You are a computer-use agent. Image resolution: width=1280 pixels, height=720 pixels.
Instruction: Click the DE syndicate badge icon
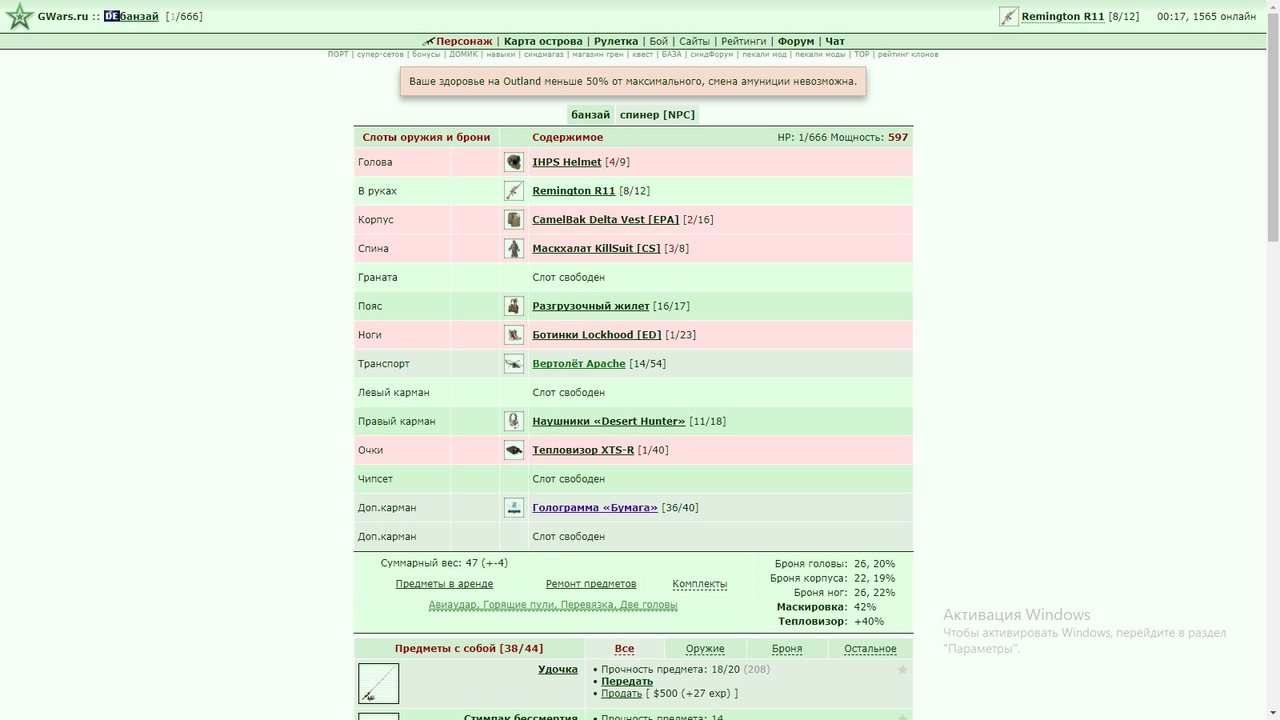pos(111,17)
